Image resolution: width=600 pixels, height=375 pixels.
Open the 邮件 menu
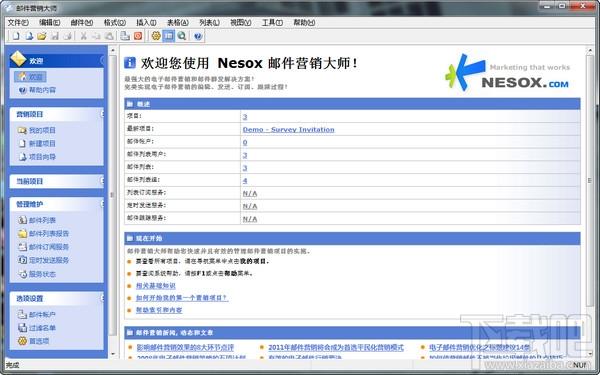[x=82, y=23]
